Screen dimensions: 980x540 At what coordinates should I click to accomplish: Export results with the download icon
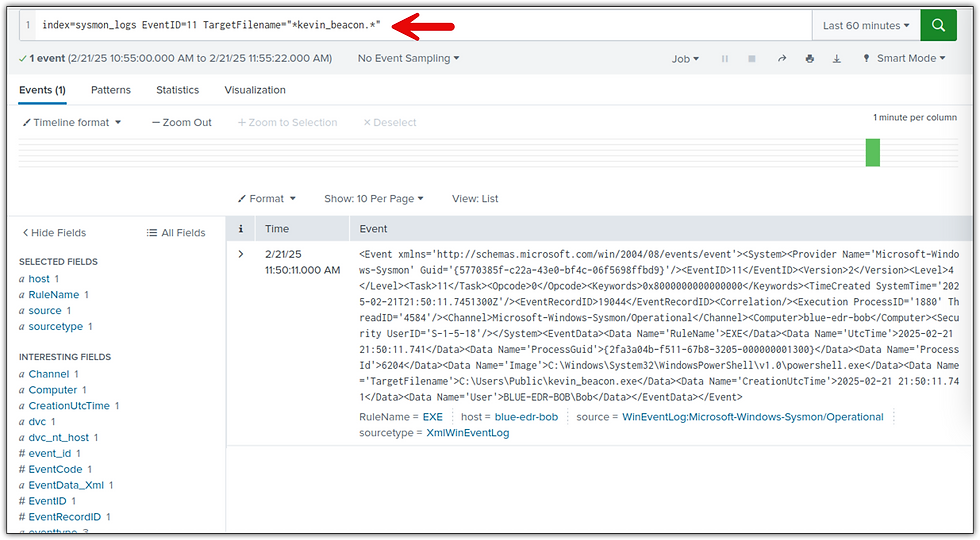point(837,59)
